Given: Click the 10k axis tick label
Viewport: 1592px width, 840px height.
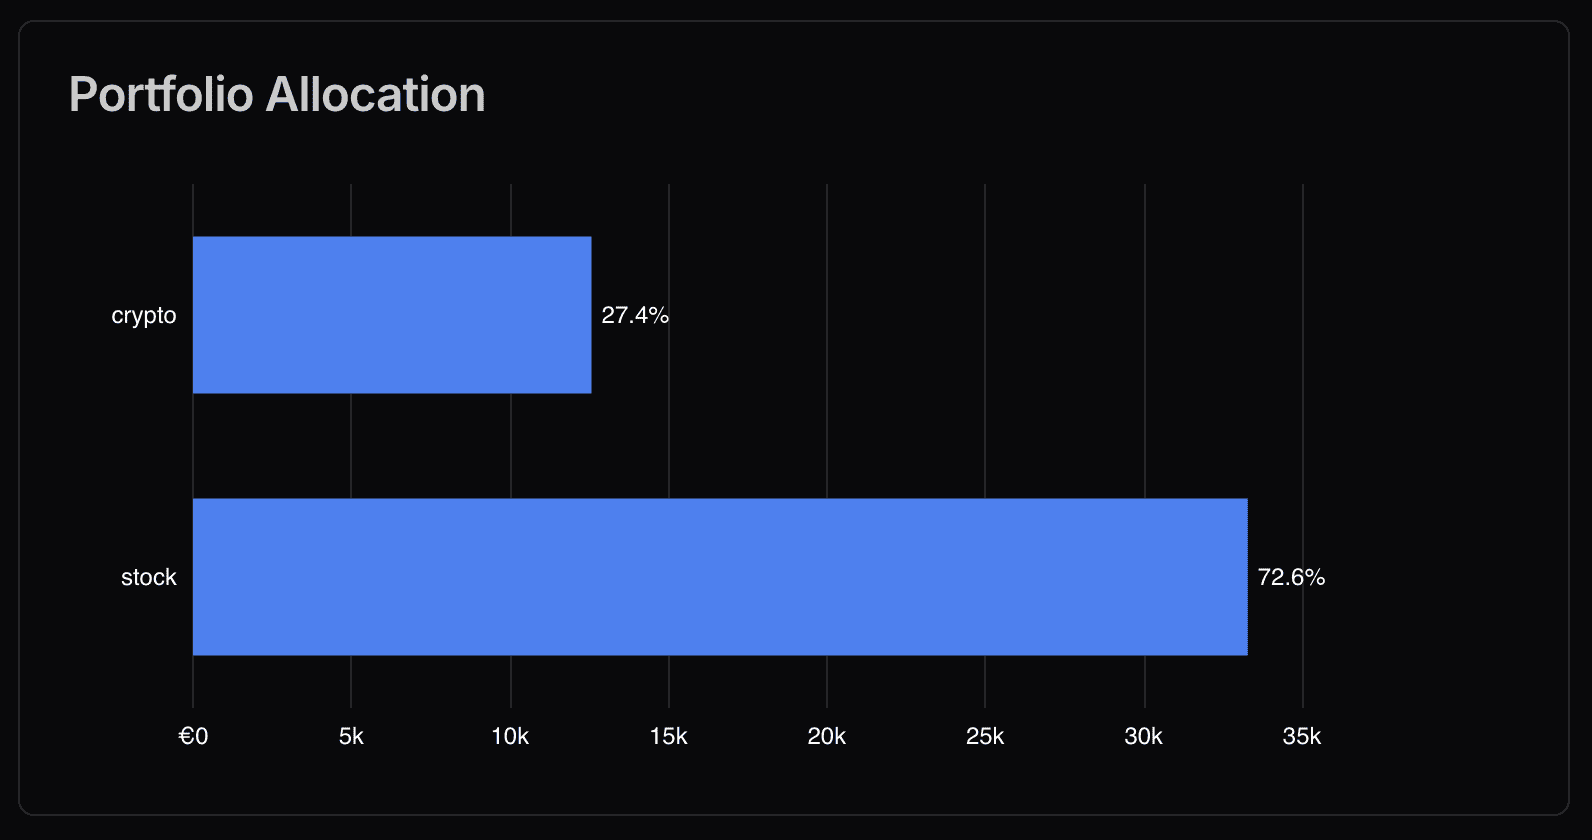Looking at the screenshot, I should coord(510,737).
